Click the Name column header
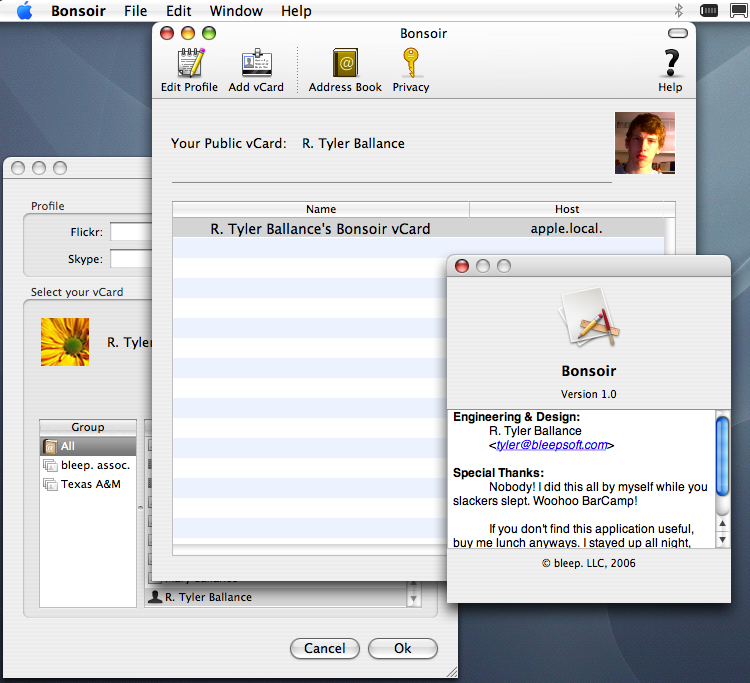The height and width of the screenshot is (683, 750). tap(320, 209)
